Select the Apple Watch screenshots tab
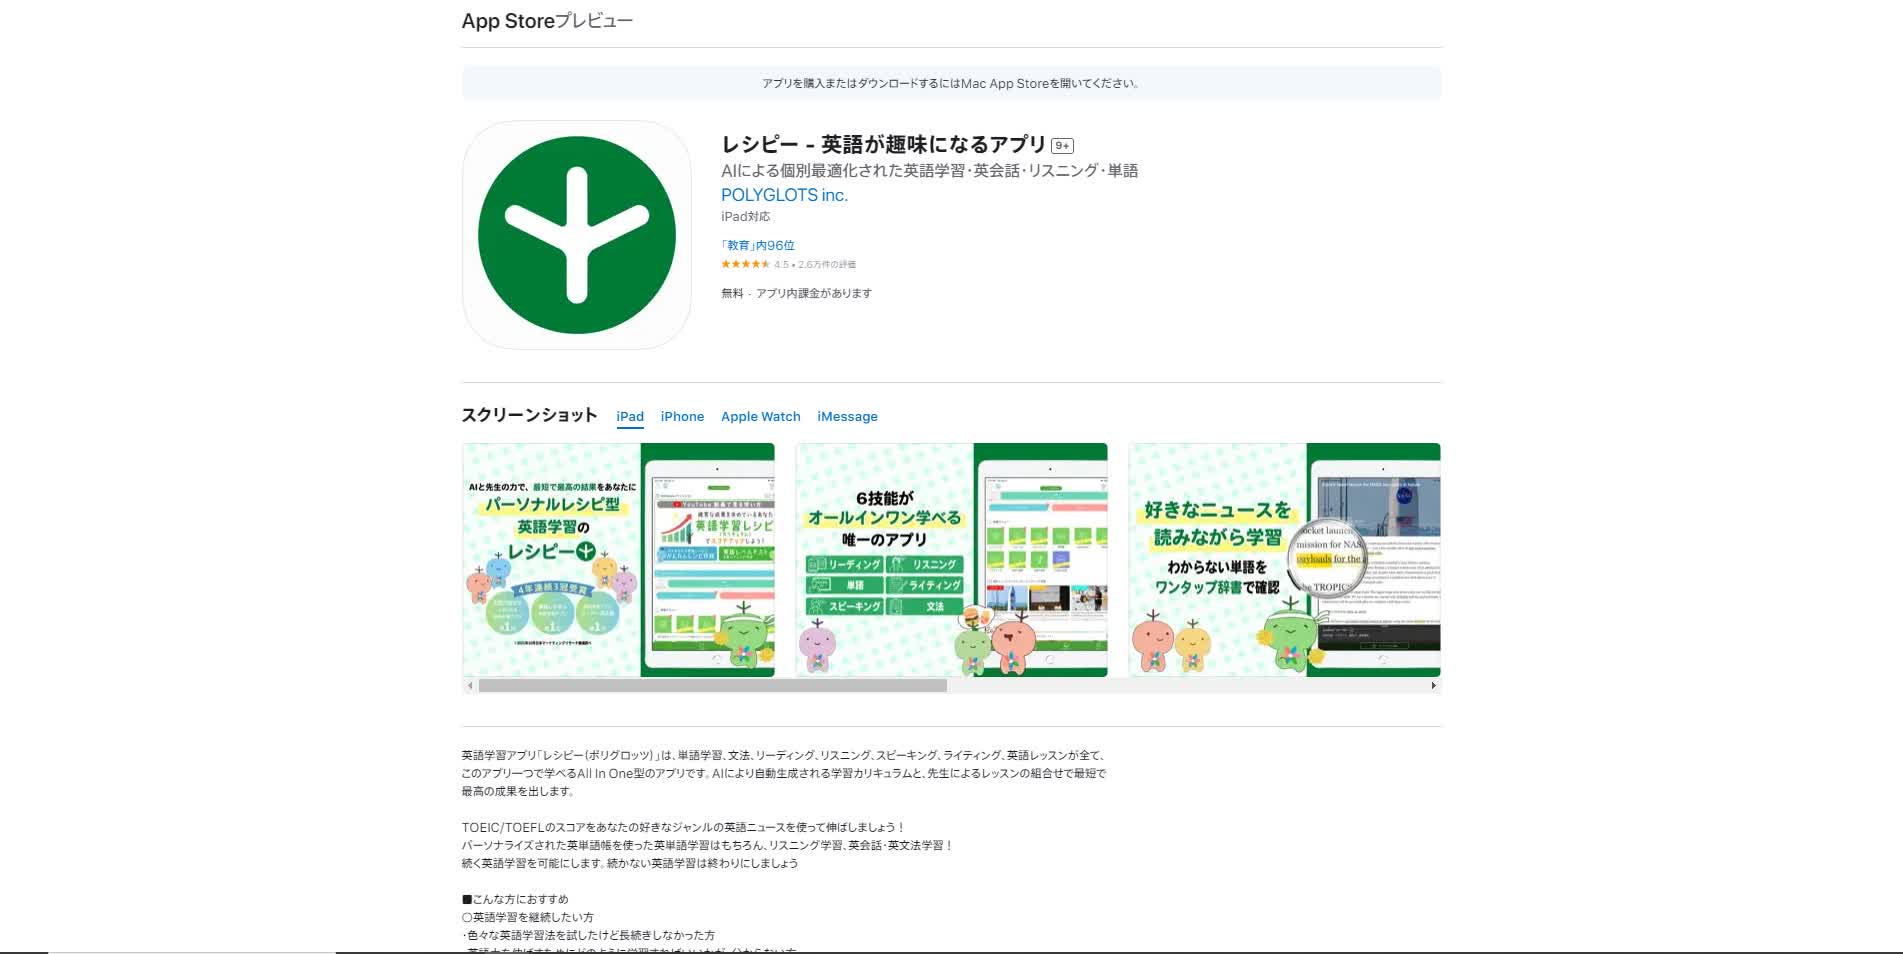 [761, 417]
